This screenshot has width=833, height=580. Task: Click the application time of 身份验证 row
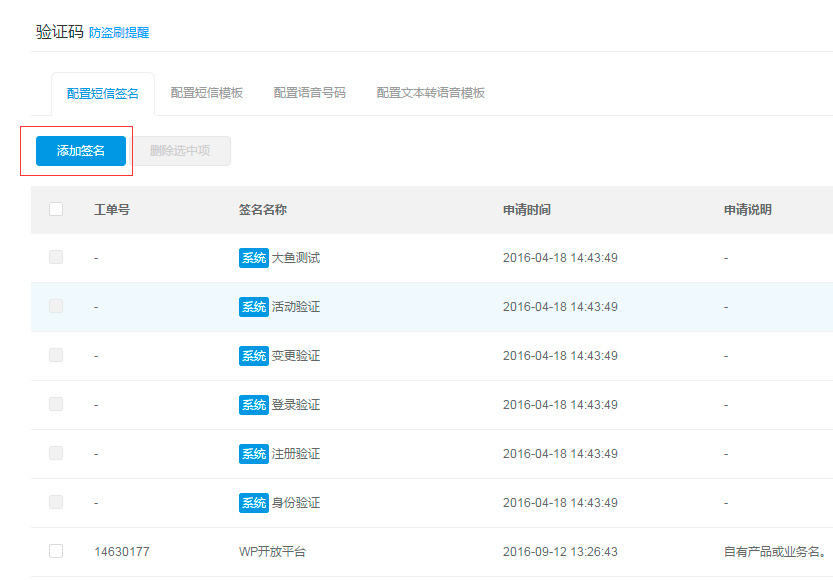[560, 503]
